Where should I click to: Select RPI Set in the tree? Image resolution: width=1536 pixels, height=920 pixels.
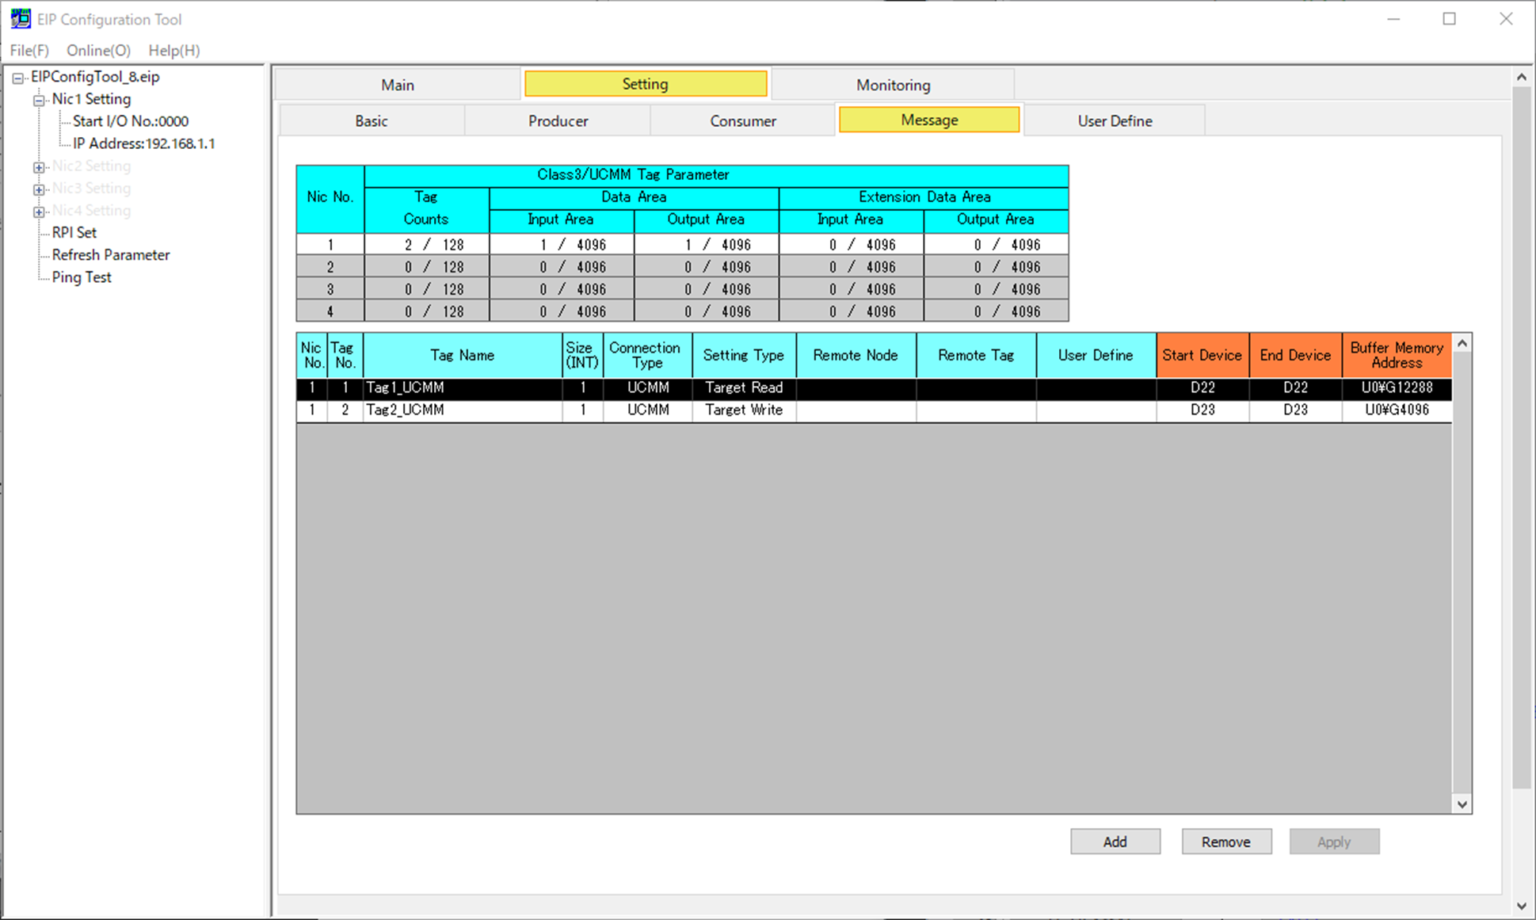(x=74, y=232)
